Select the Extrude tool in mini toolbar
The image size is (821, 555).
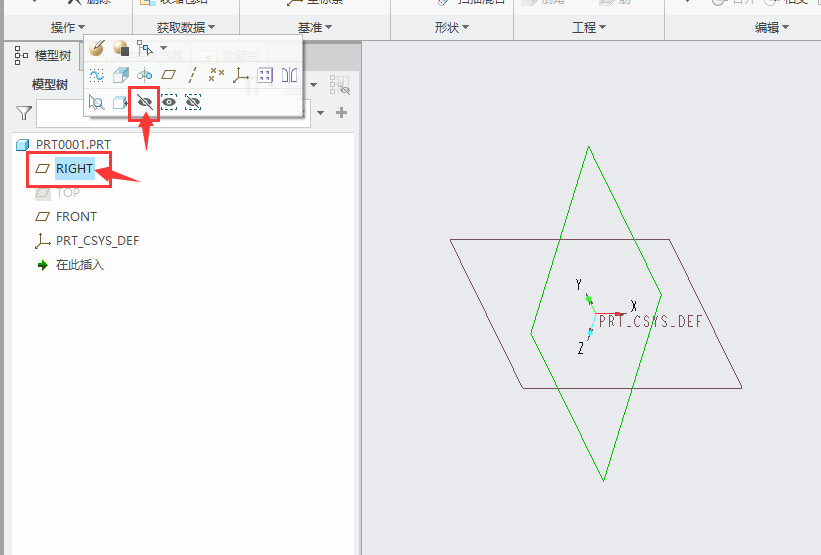[x=121, y=75]
